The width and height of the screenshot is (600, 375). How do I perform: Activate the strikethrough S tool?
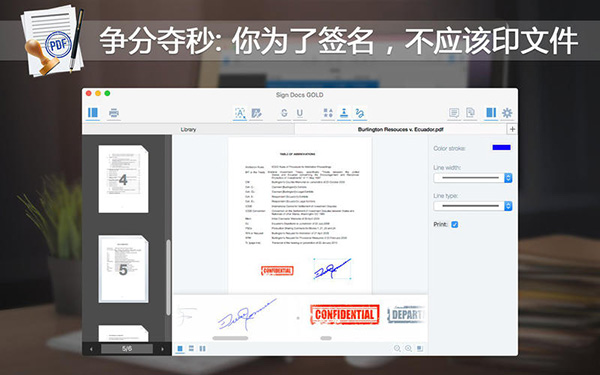[x=284, y=113]
